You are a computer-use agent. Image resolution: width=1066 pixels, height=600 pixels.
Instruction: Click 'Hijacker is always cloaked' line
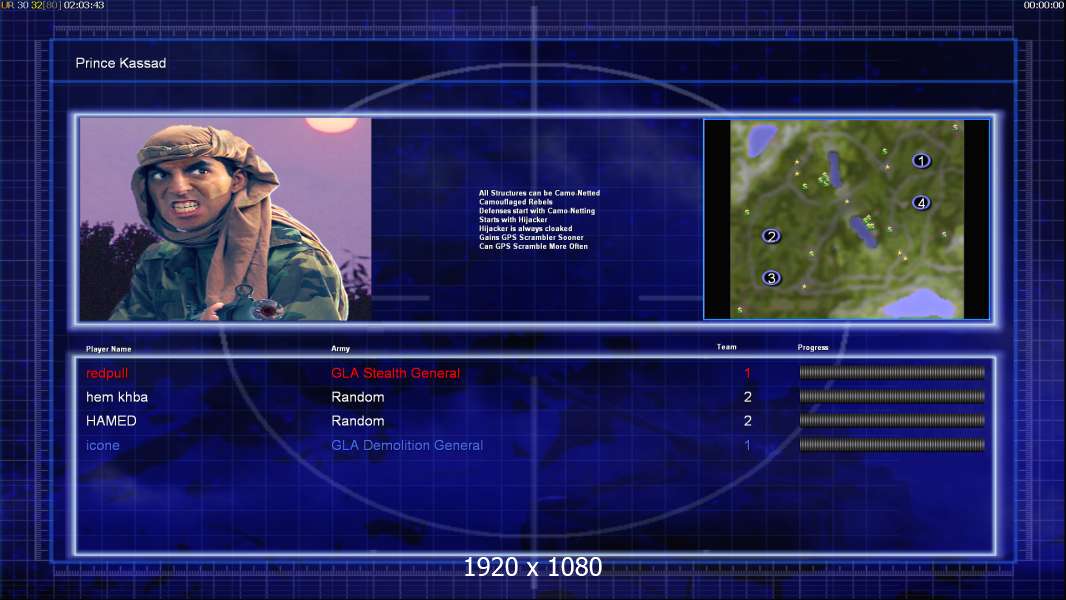click(526, 228)
